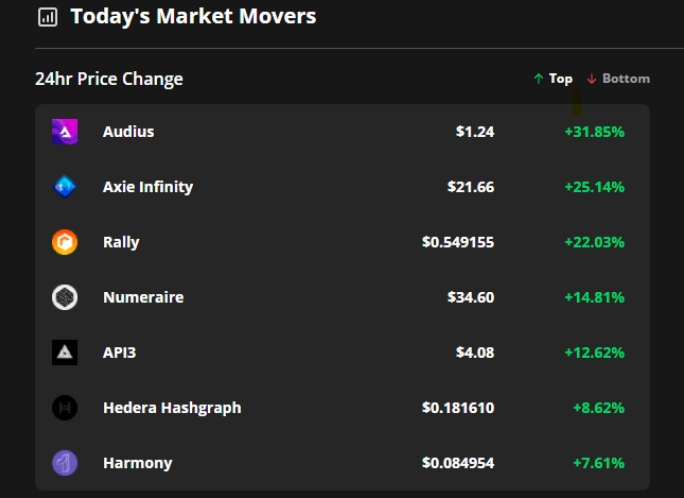The image size is (684, 498).
Task: Click the Market Movers chart icon
Action: (48, 17)
